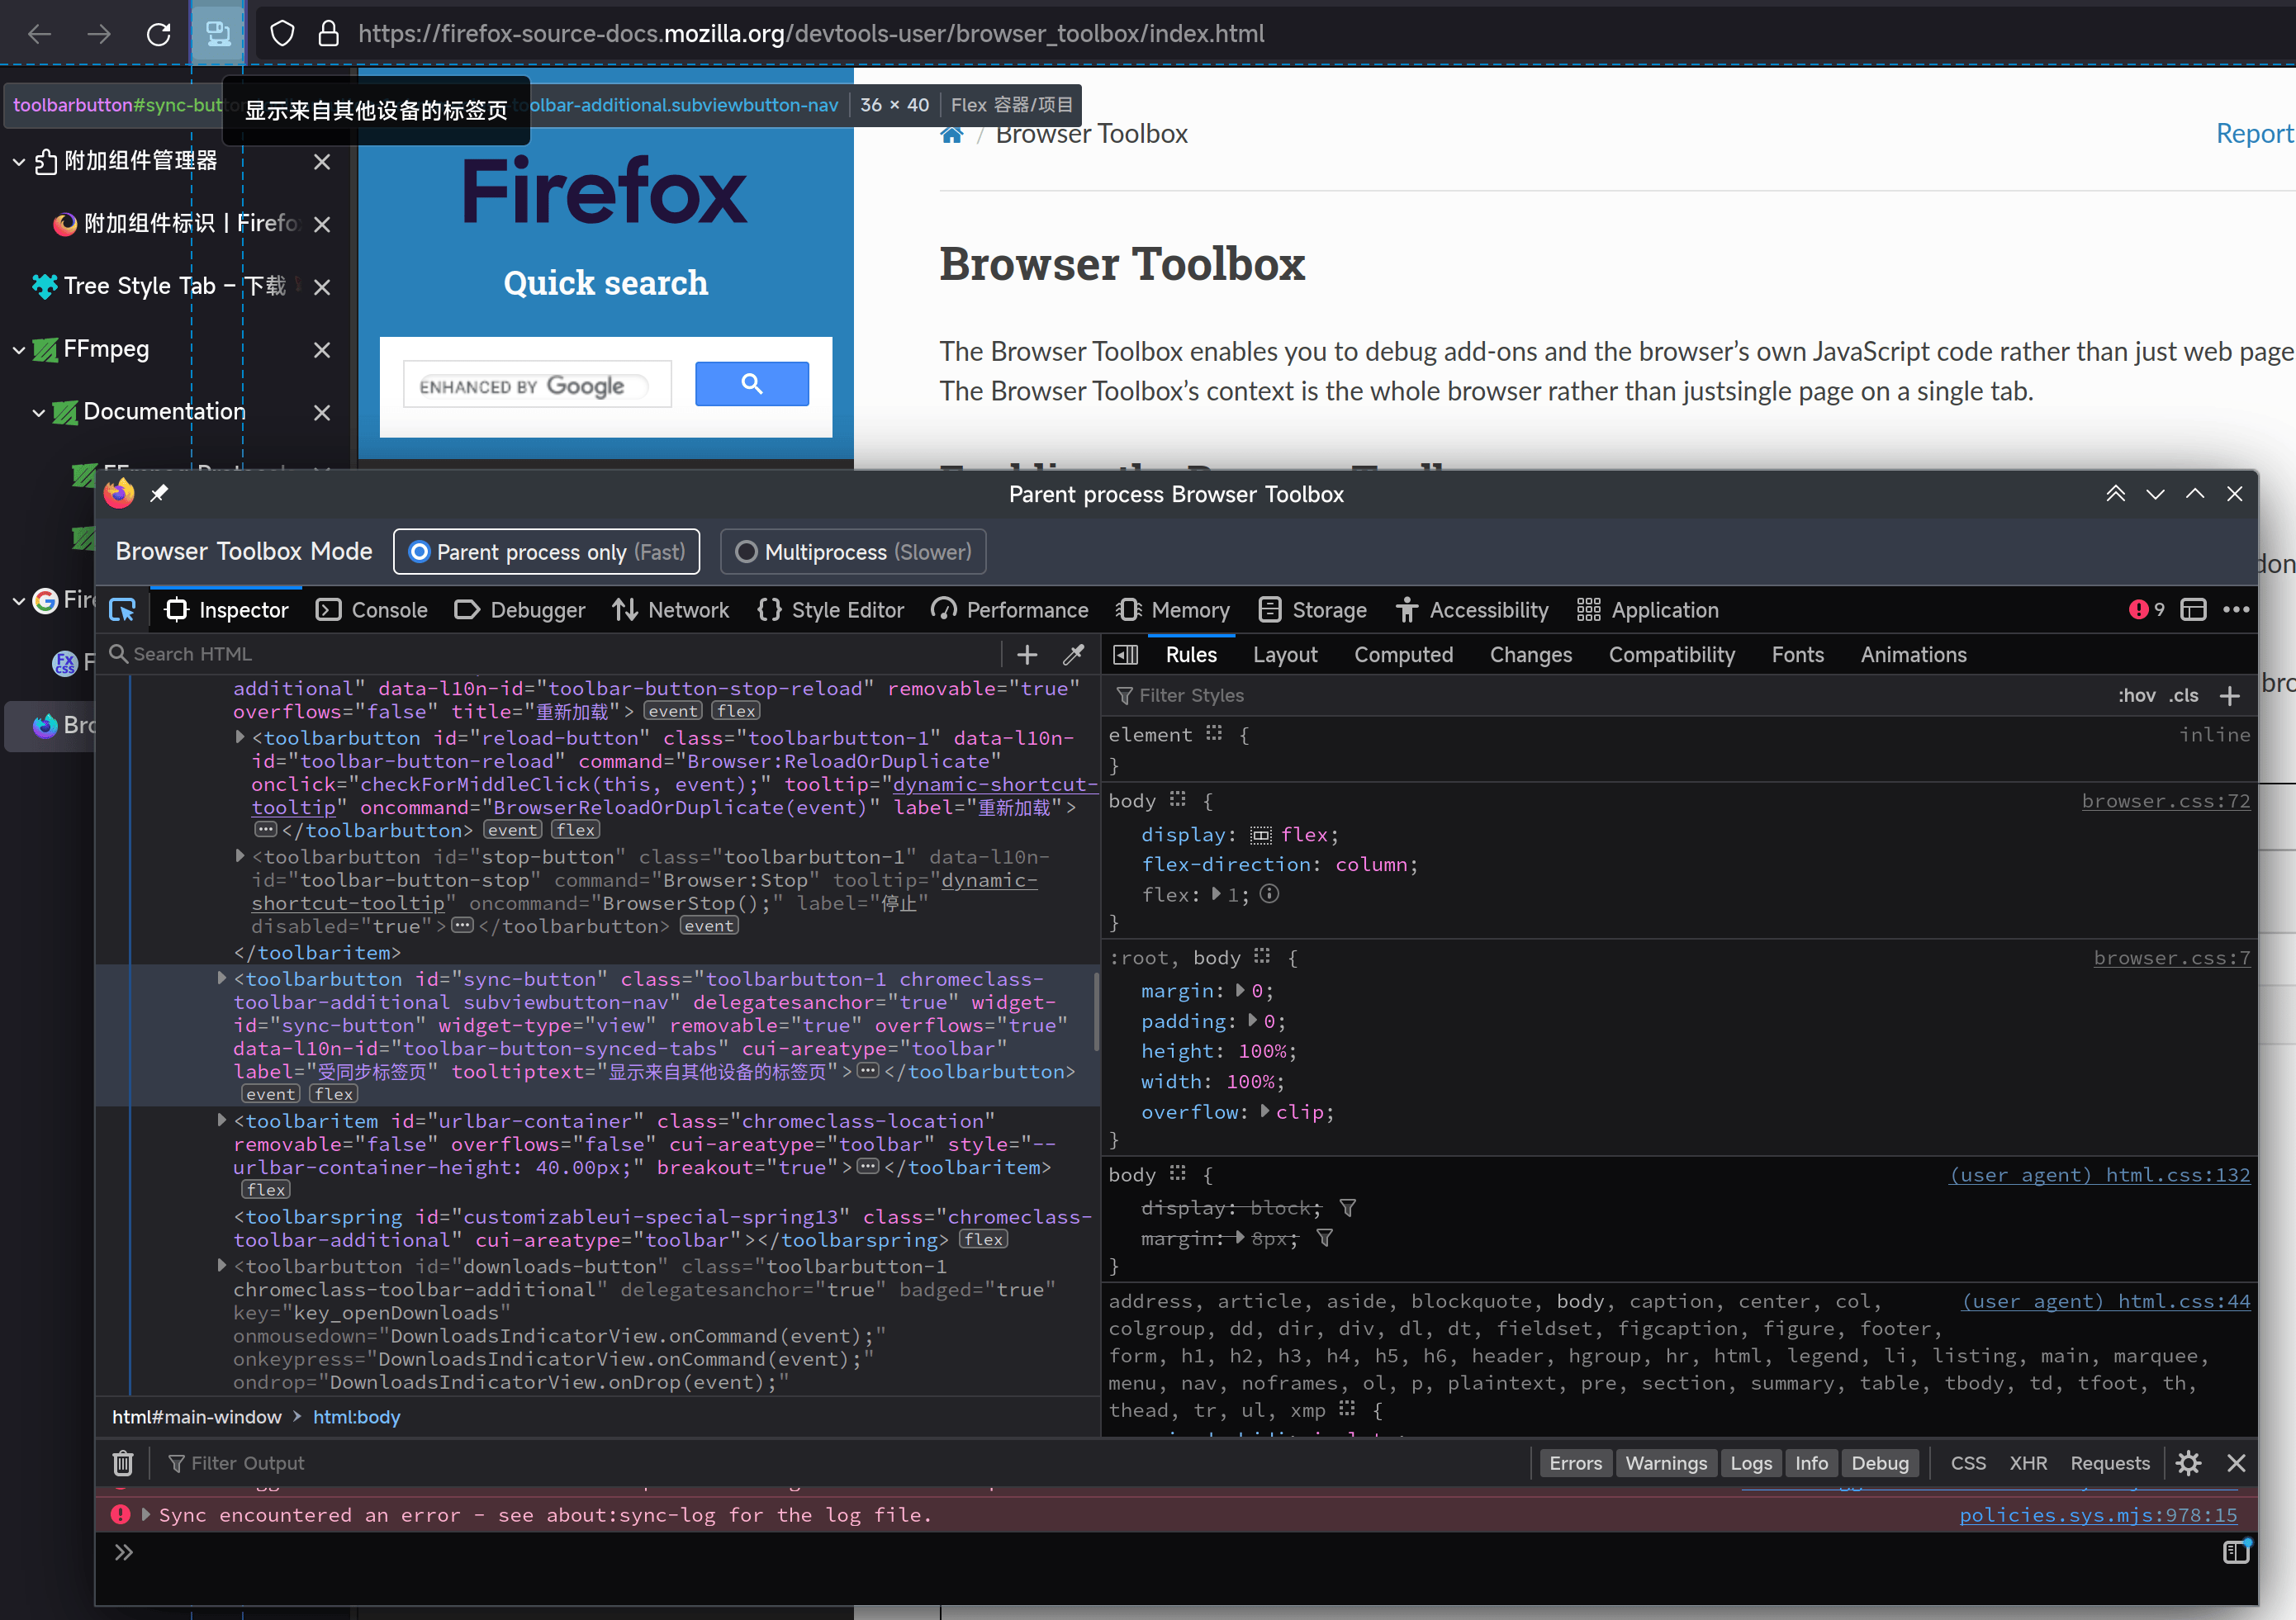Image resolution: width=2296 pixels, height=1620 pixels.
Task: Reload the page with refresh icon
Action: click(x=158, y=34)
